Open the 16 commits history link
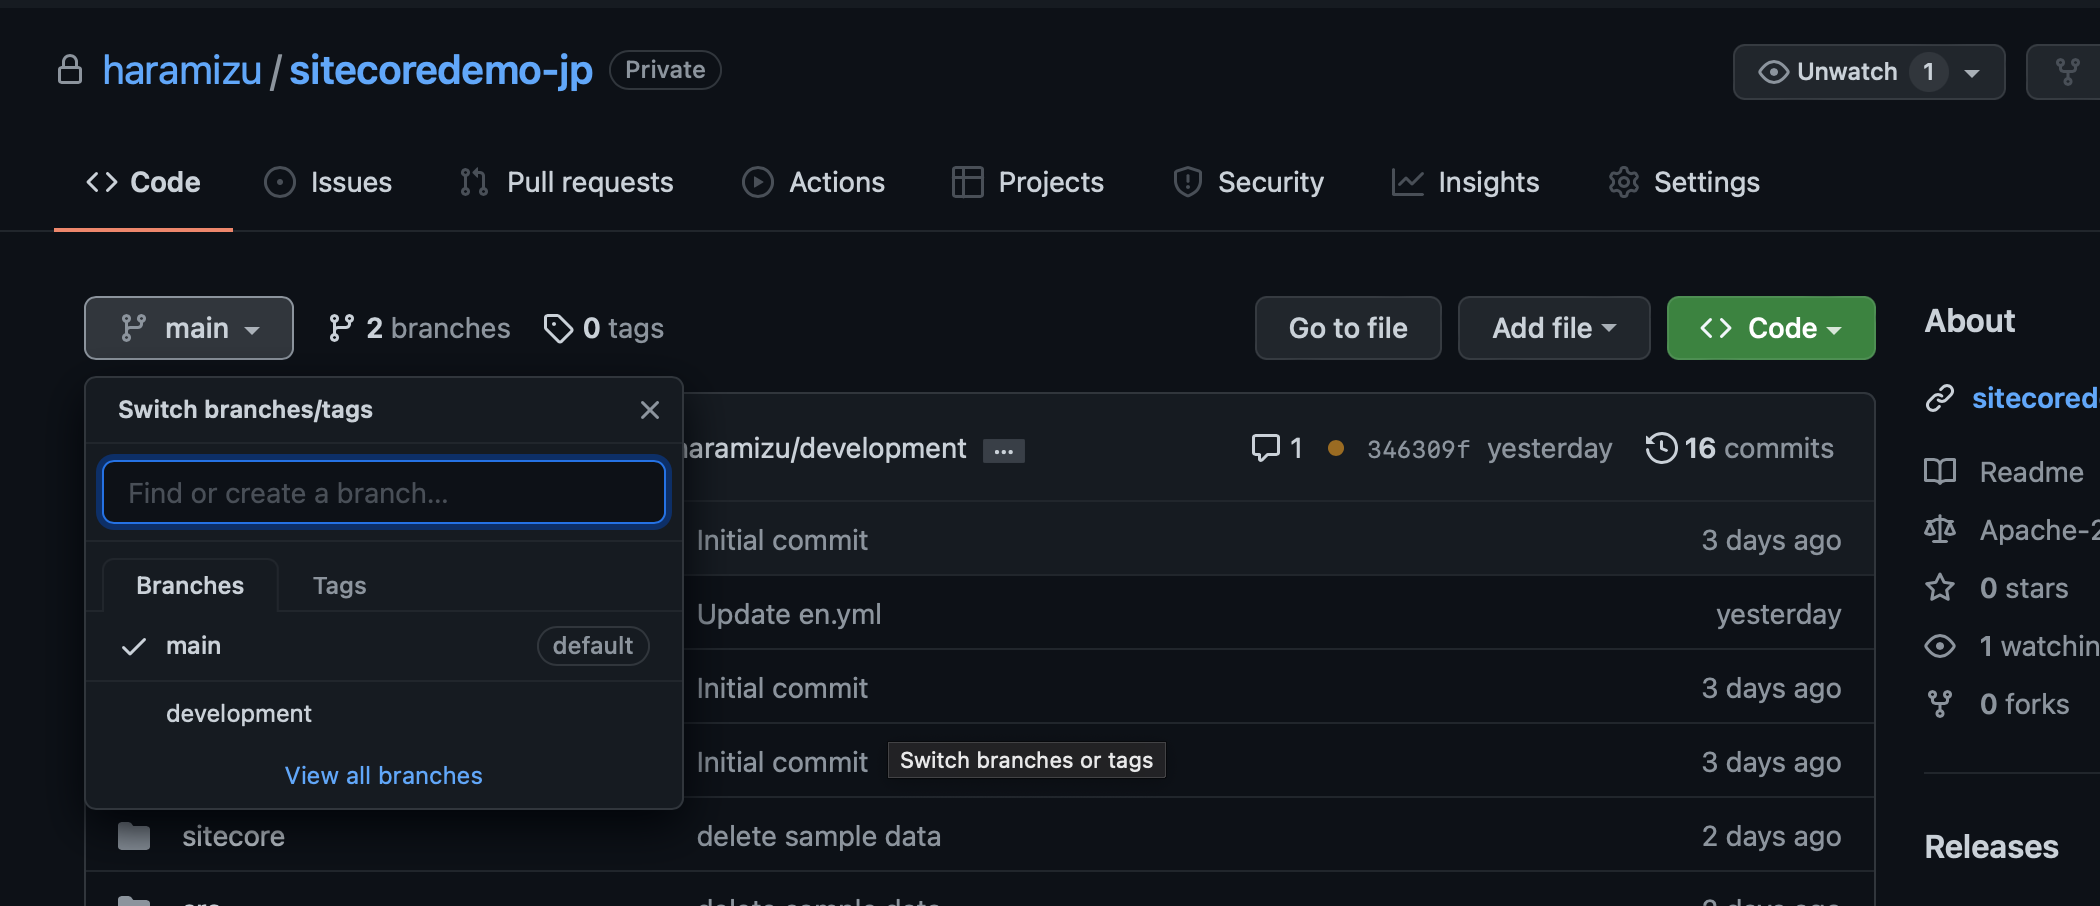 [1740, 448]
